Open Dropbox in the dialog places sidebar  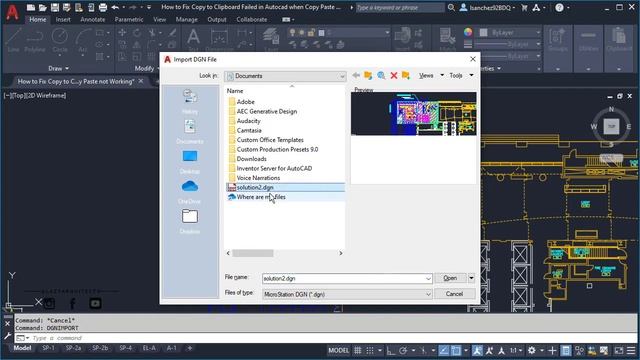[x=190, y=222]
